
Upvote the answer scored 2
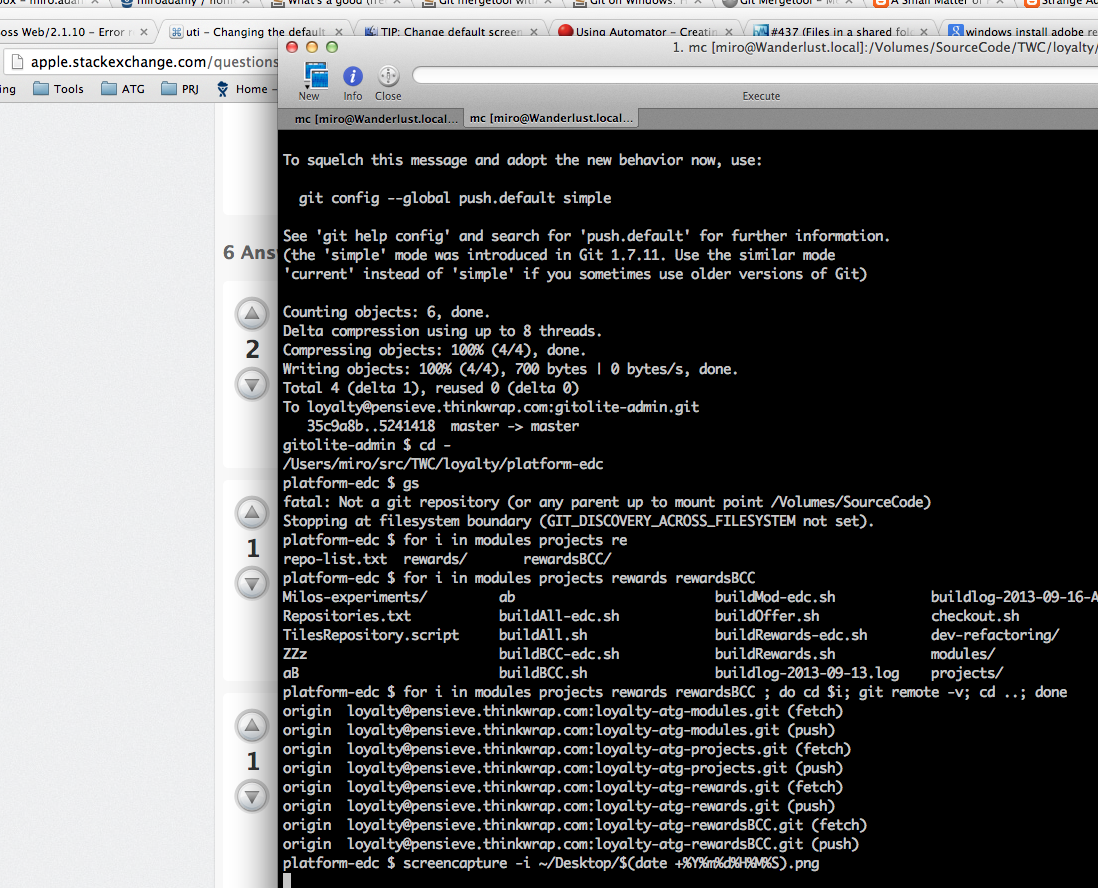point(252,314)
